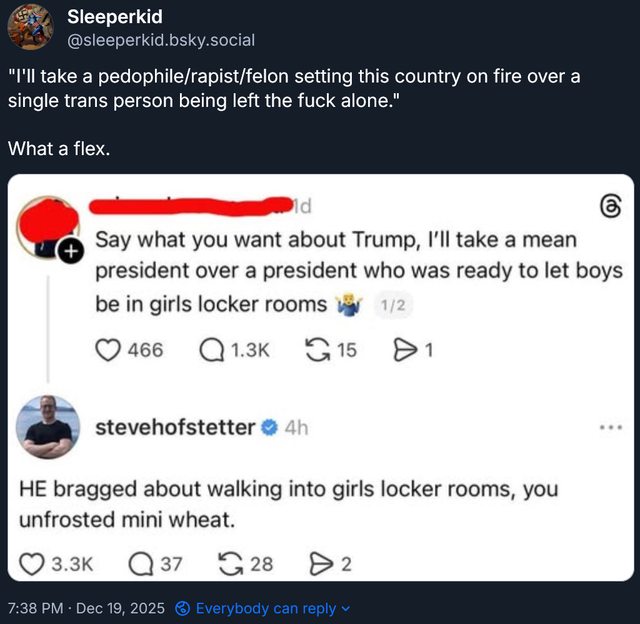Follow the redacted user via plus badge
The height and width of the screenshot is (624, 640).
(71, 251)
